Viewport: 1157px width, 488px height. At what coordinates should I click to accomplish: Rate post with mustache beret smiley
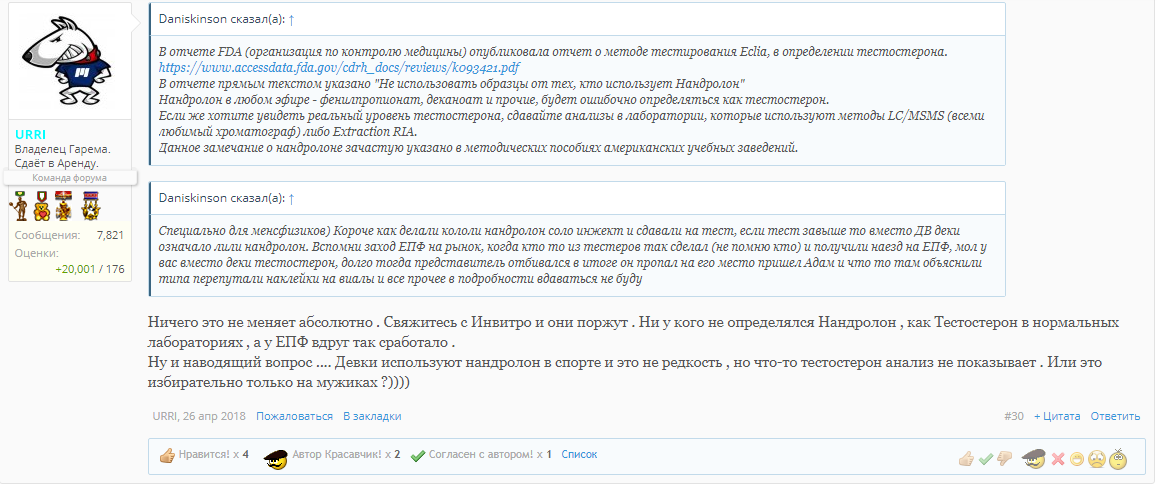point(1034,459)
